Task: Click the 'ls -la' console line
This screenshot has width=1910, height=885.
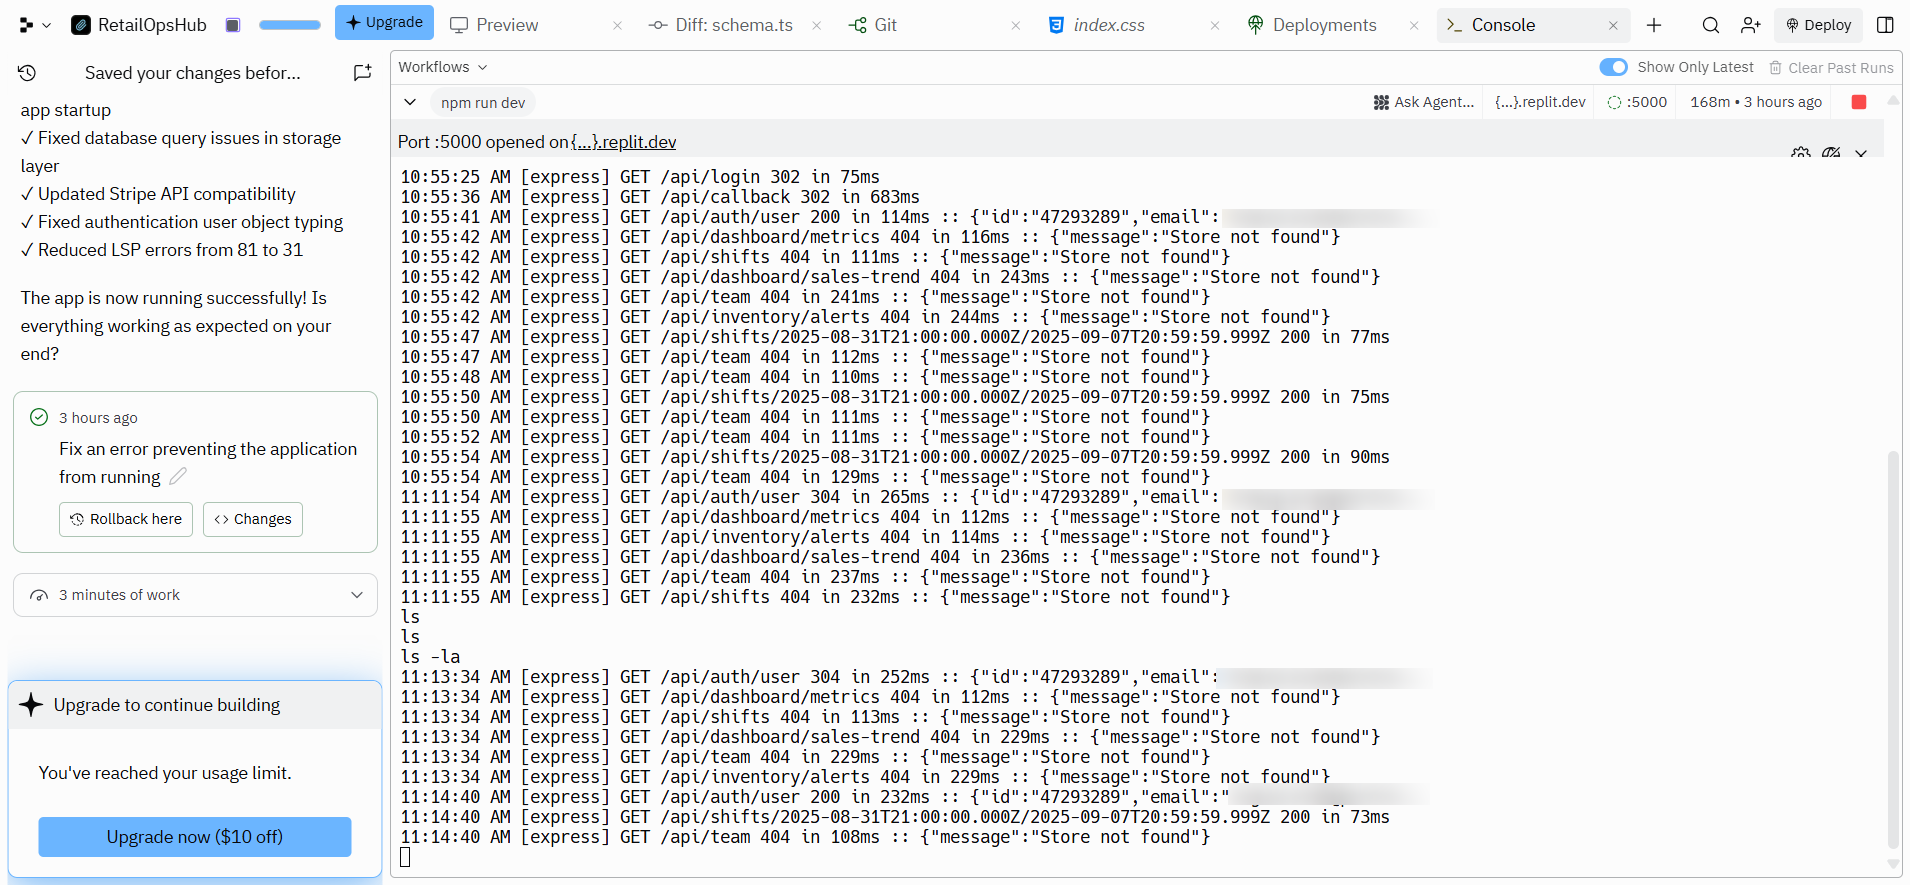Action: pos(431,657)
